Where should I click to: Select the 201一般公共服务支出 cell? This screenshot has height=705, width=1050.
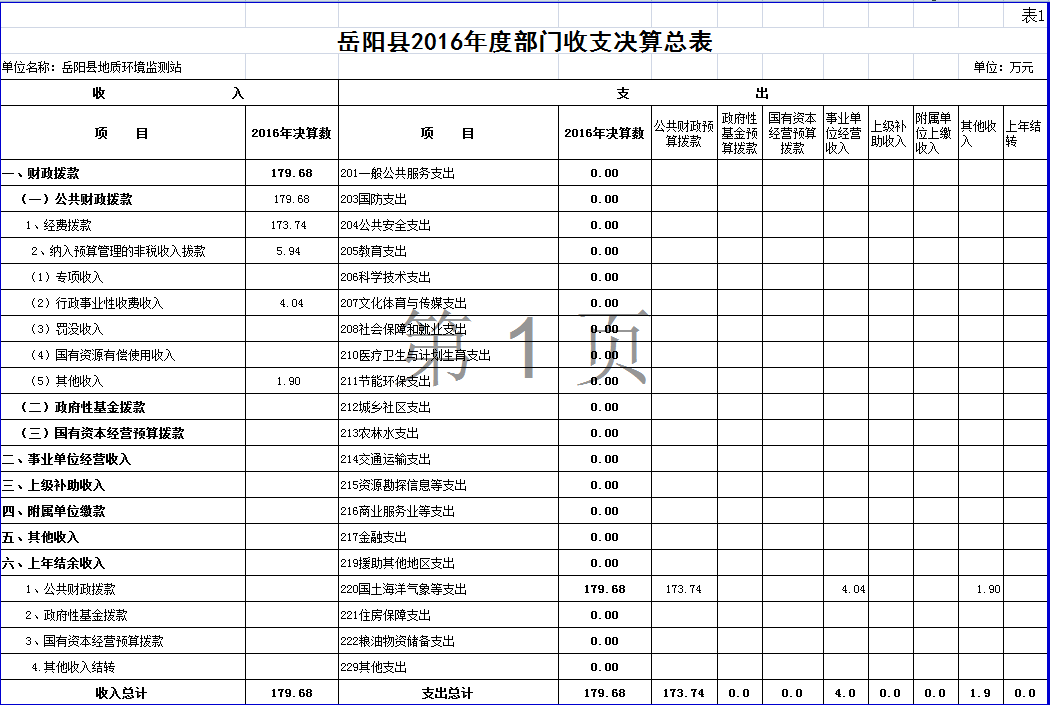coord(398,173)
